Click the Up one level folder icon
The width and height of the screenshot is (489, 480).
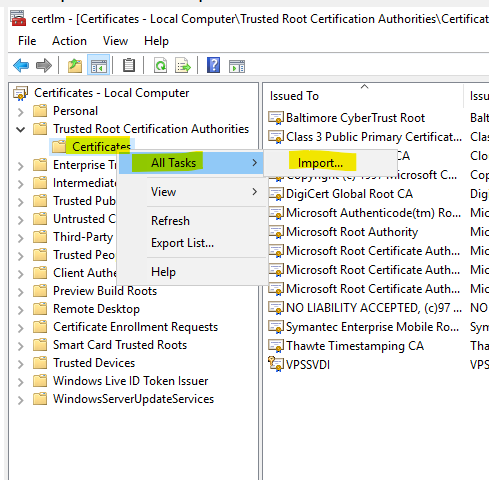point(75,65)
